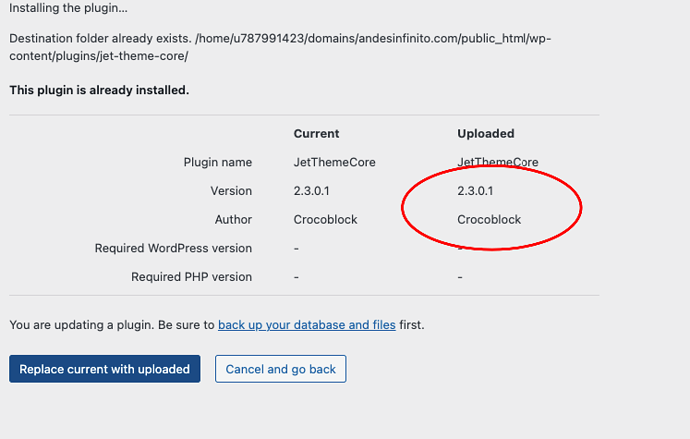This screenshot has width=690, height=439.
Task: Click the Required WordPress version label
Action: click(x=173, y=248)
